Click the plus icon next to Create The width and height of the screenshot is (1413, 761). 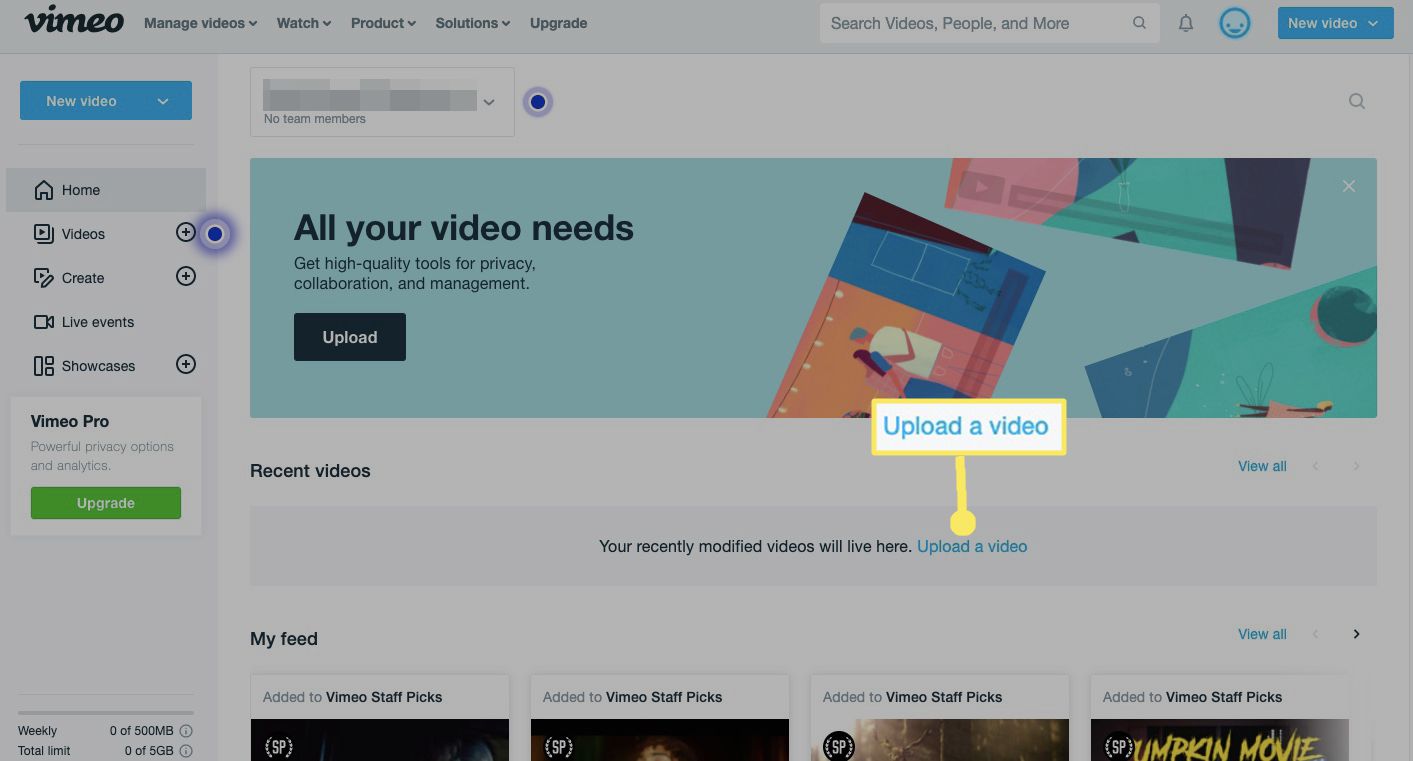pos(186,276)
